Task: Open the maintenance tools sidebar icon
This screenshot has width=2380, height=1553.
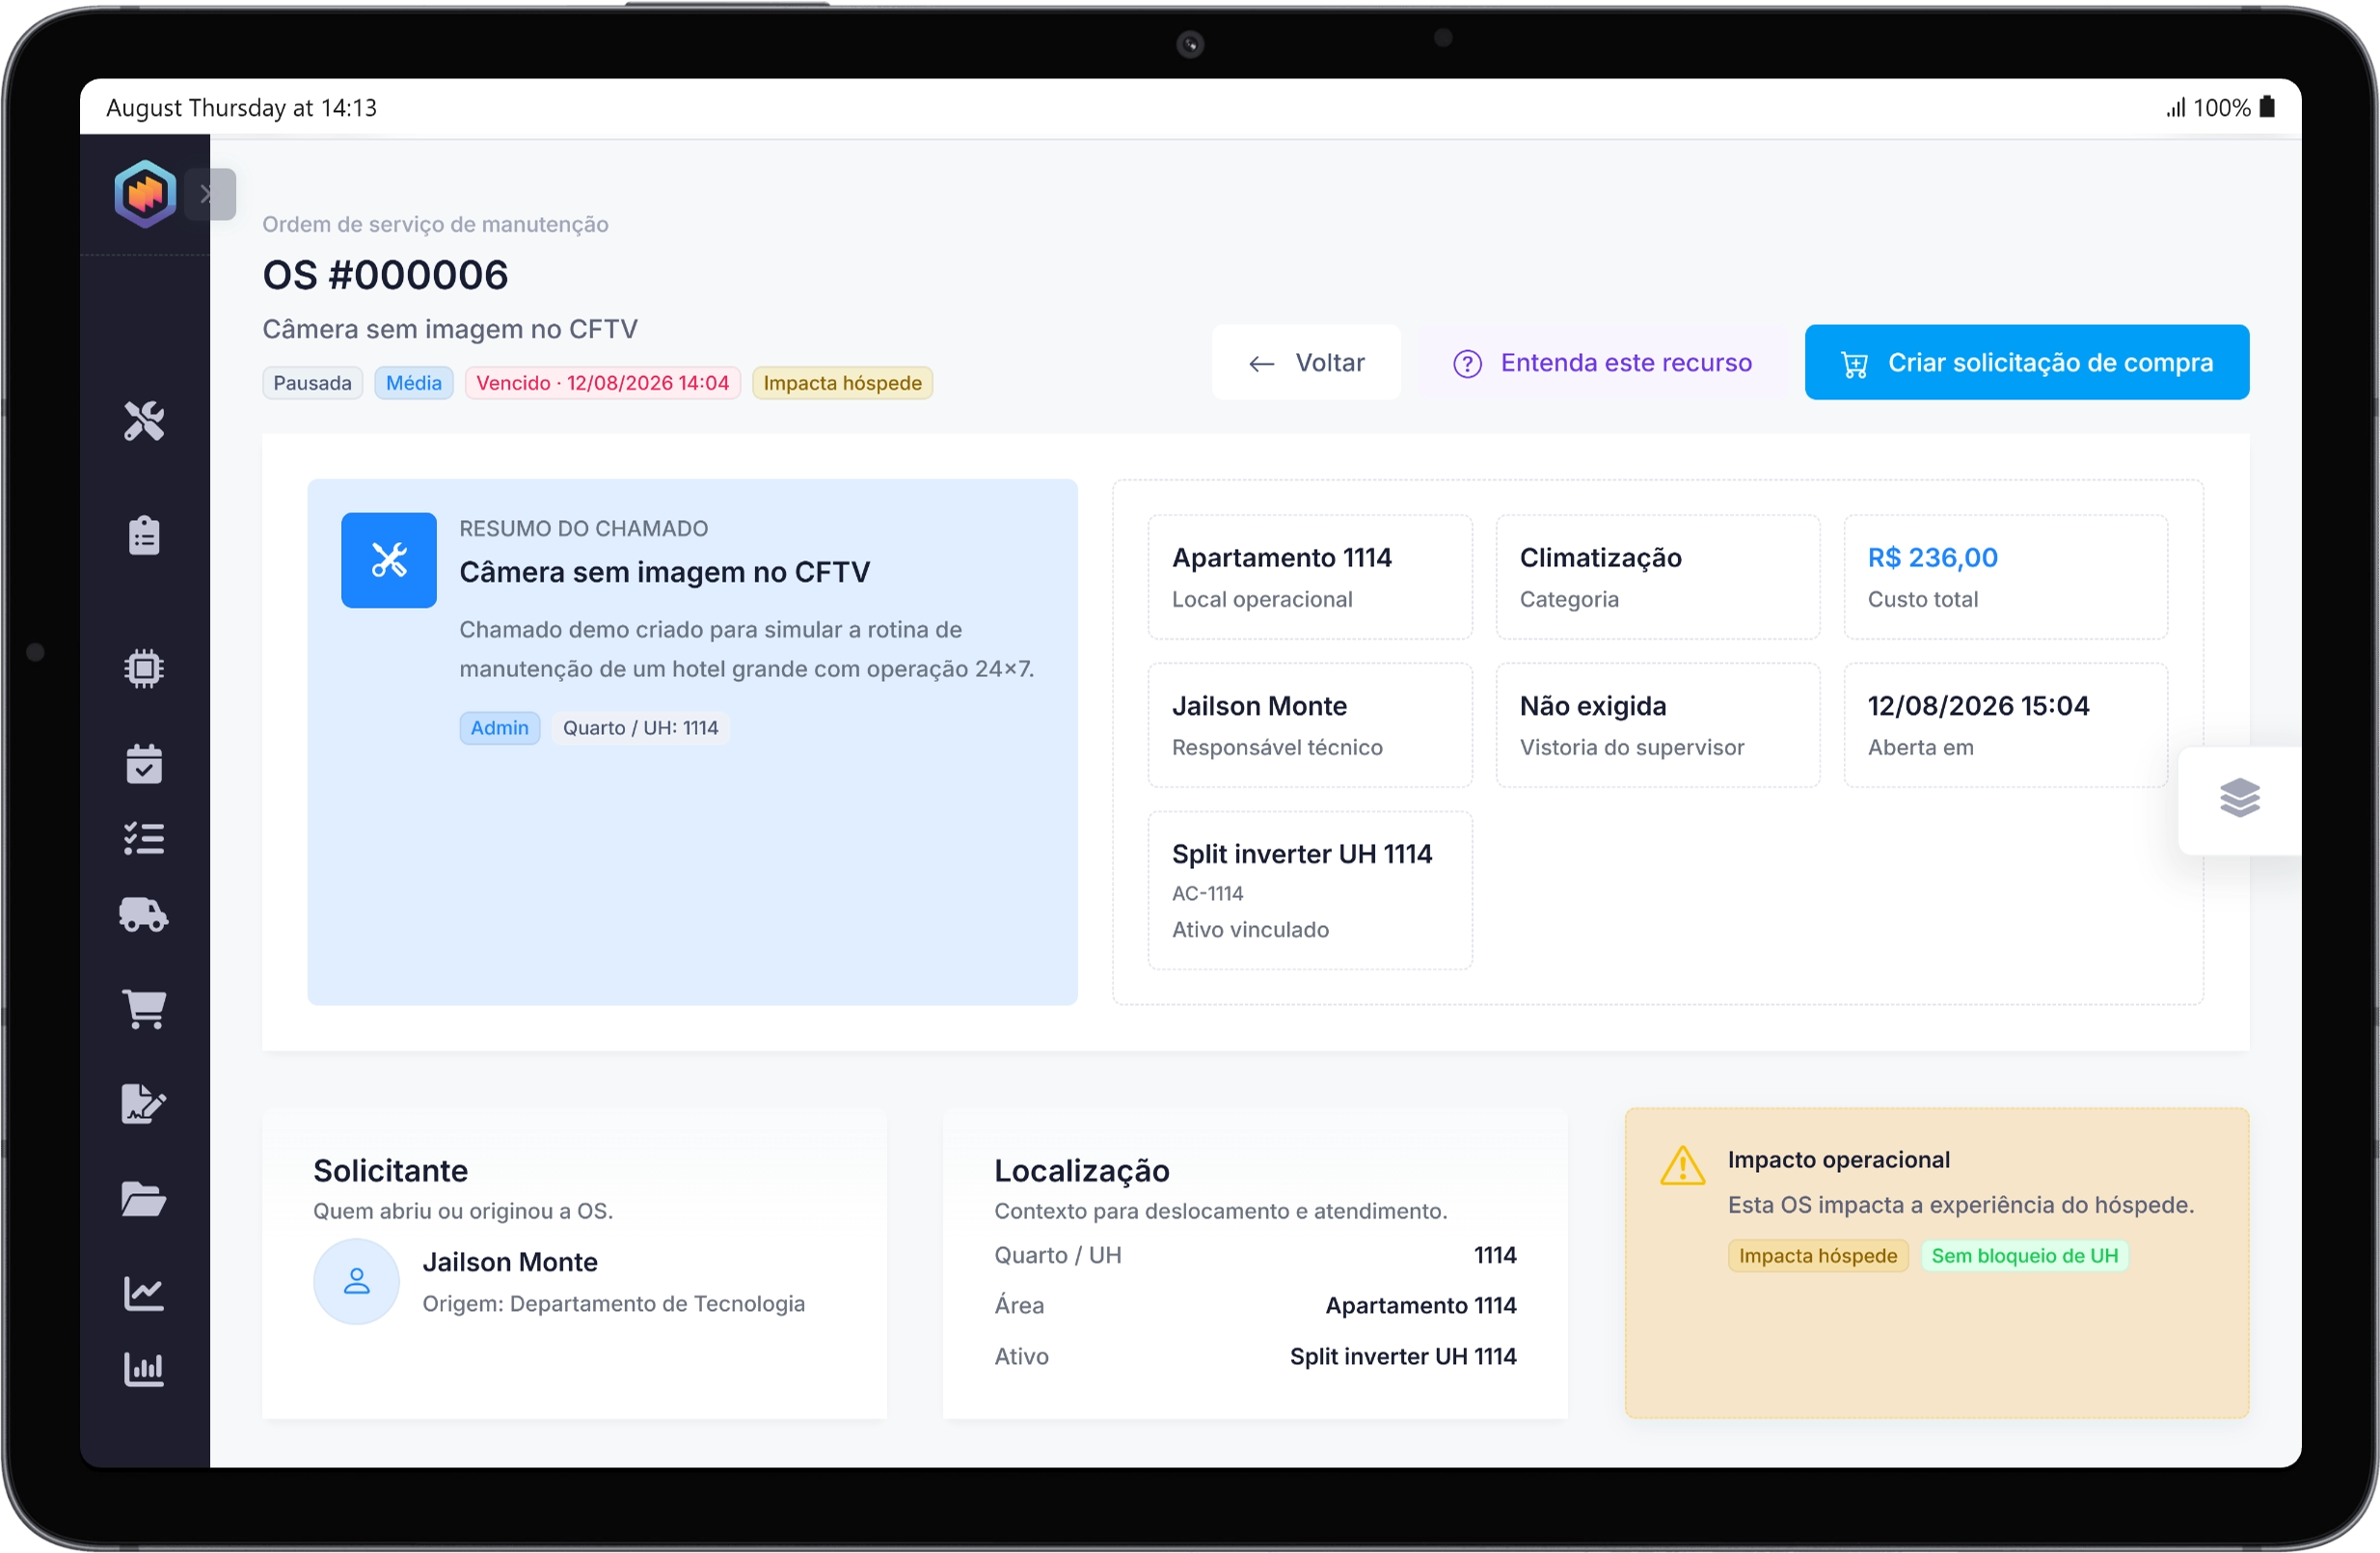Action: 144,421
